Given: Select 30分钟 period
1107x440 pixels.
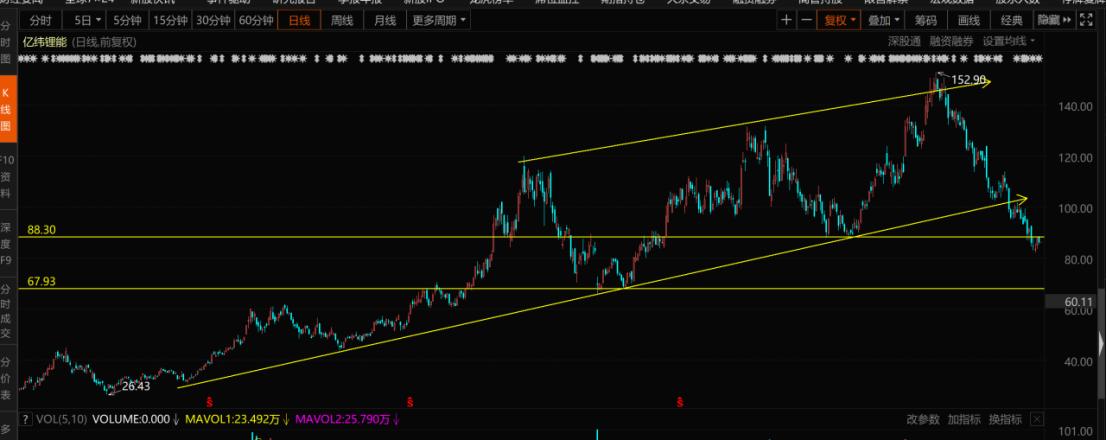Looking at the screenshot, I should pyautogui.click(x=213, y=20).
